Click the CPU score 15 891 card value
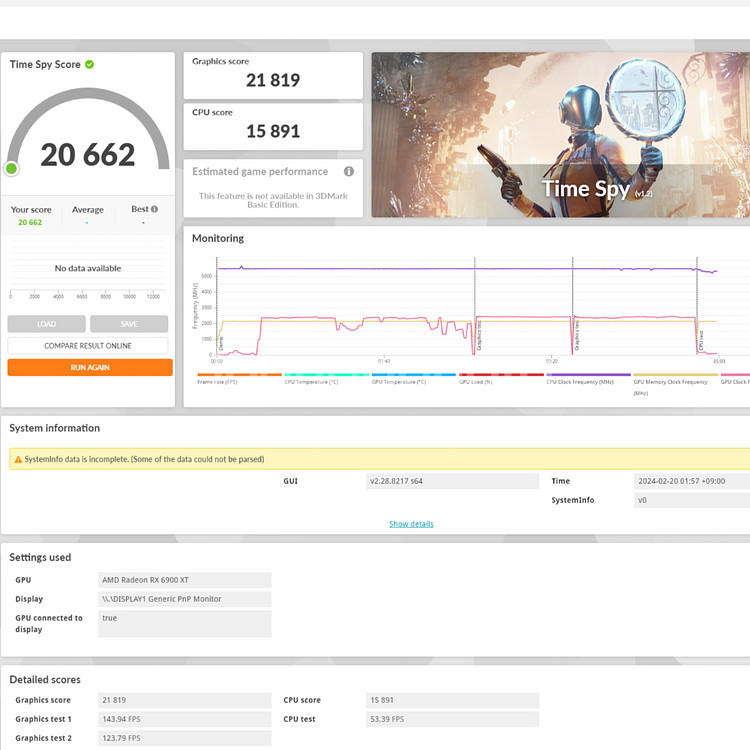The height and width of the screenshot is (750, 750). pos(273,131)
